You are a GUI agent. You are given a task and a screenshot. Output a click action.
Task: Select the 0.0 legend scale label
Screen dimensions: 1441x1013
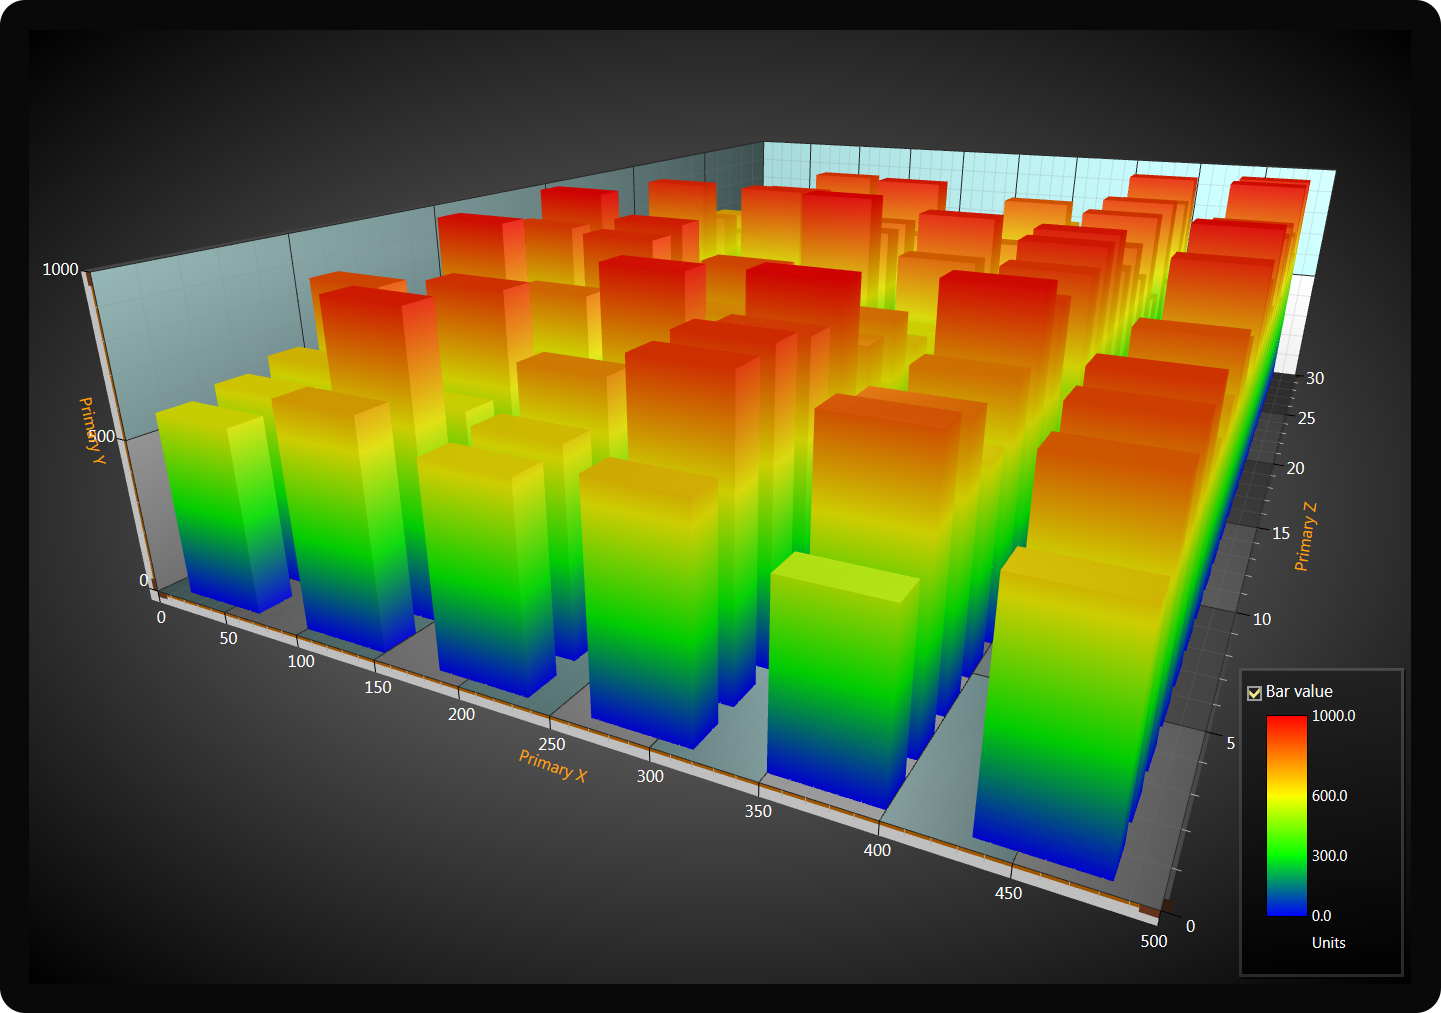[x=1321, y=916]
